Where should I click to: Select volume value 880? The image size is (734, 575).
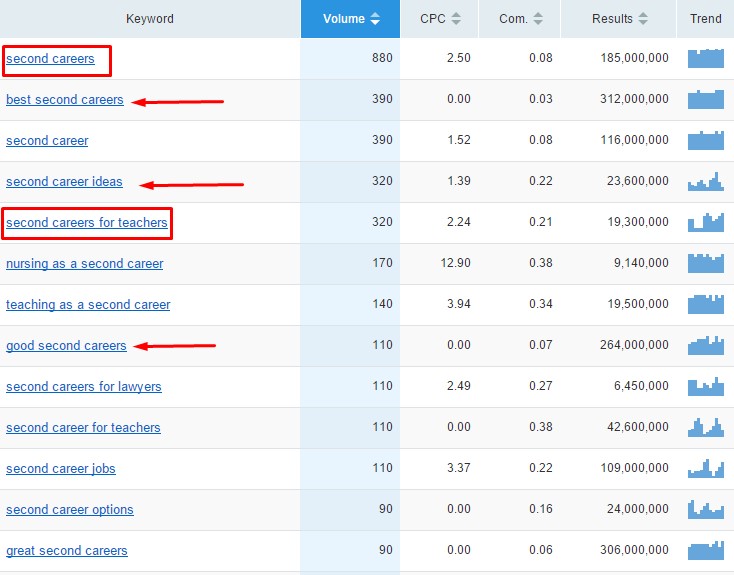(x=382, y=58)
